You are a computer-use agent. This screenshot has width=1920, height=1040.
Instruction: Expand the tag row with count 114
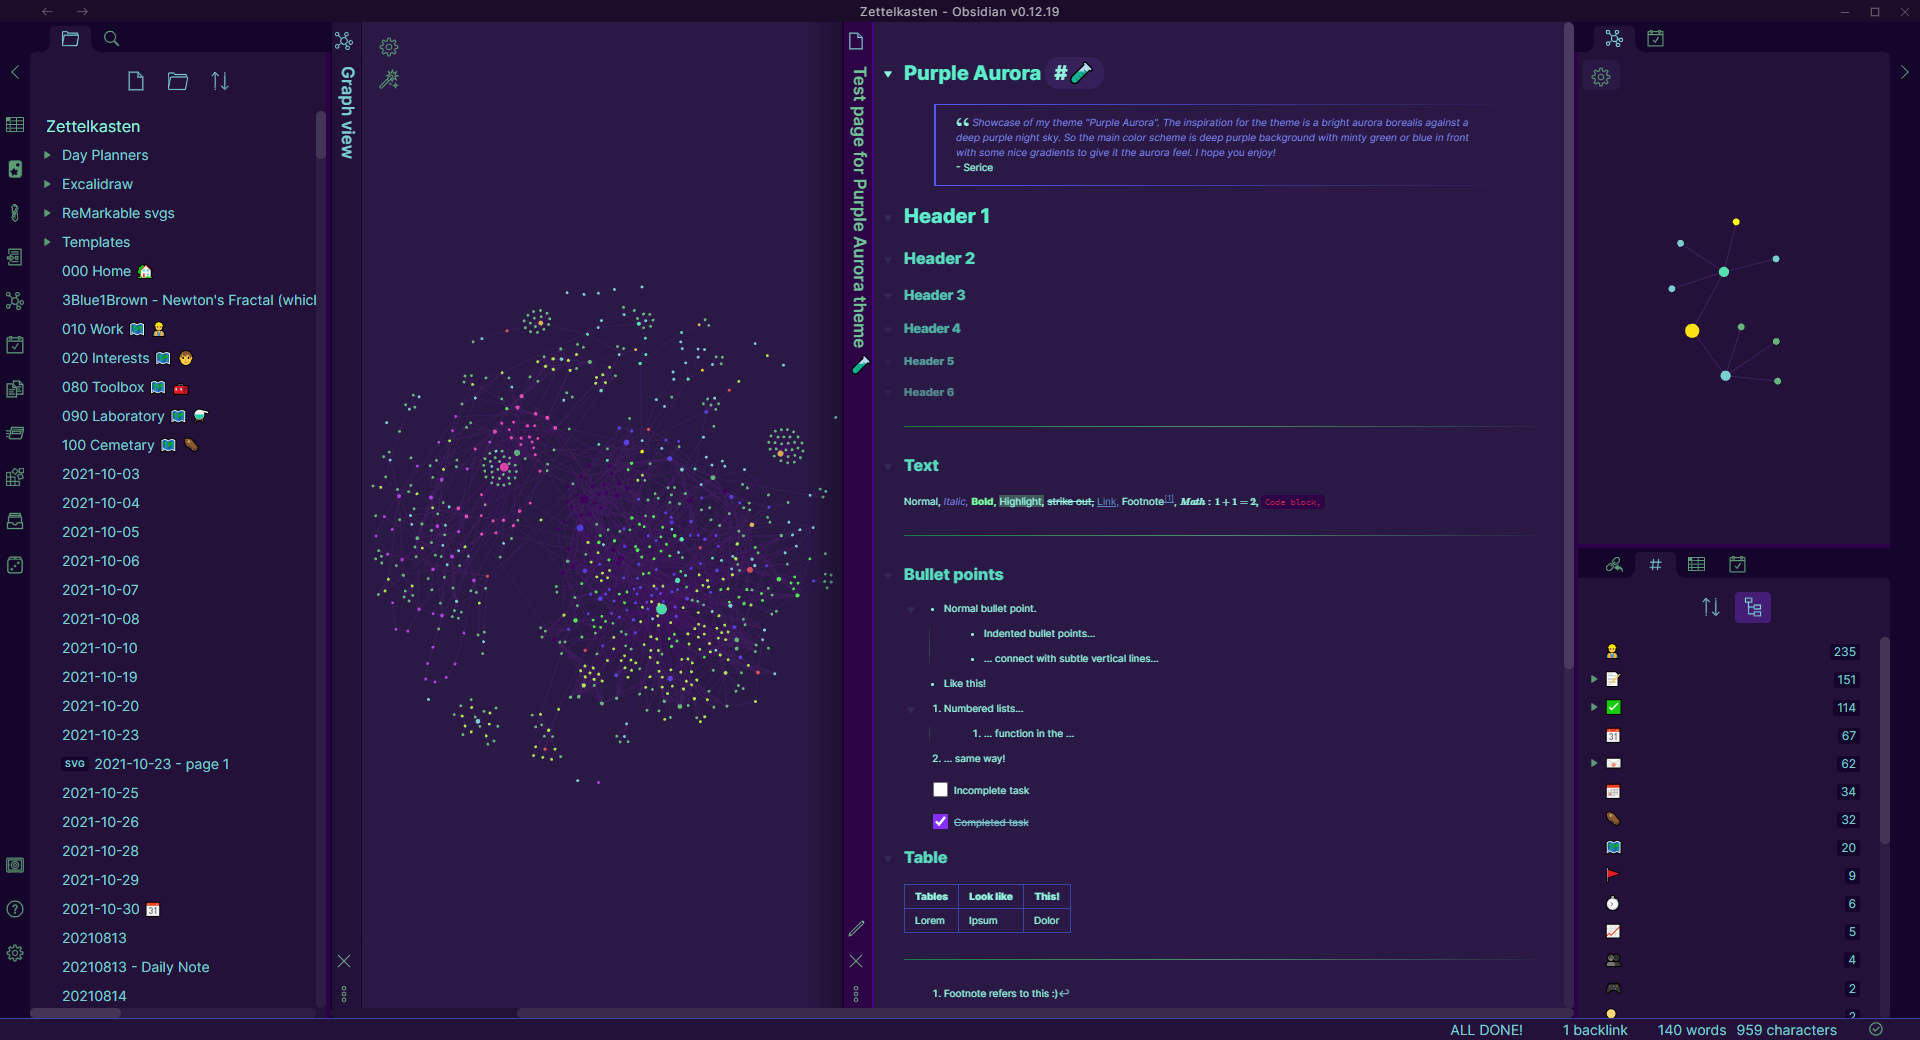coord(1594,707)
